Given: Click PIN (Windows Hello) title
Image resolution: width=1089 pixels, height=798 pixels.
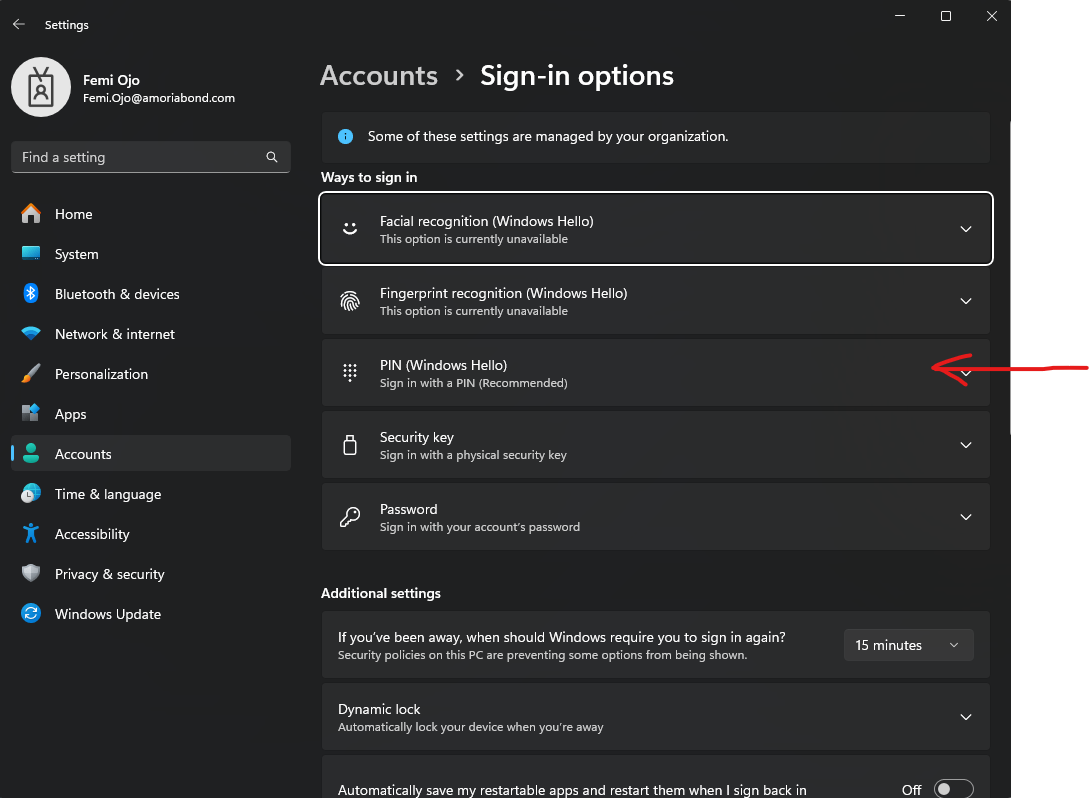Looking at the screenshot, I should pos(443,365).
